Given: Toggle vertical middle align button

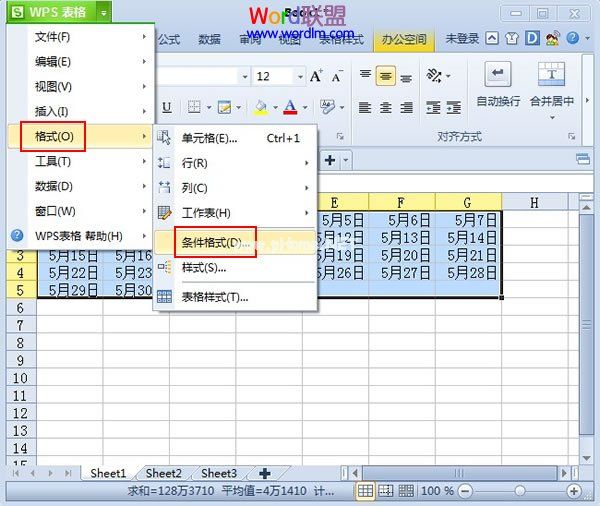Looking at the screenshot, I should 385,77.
